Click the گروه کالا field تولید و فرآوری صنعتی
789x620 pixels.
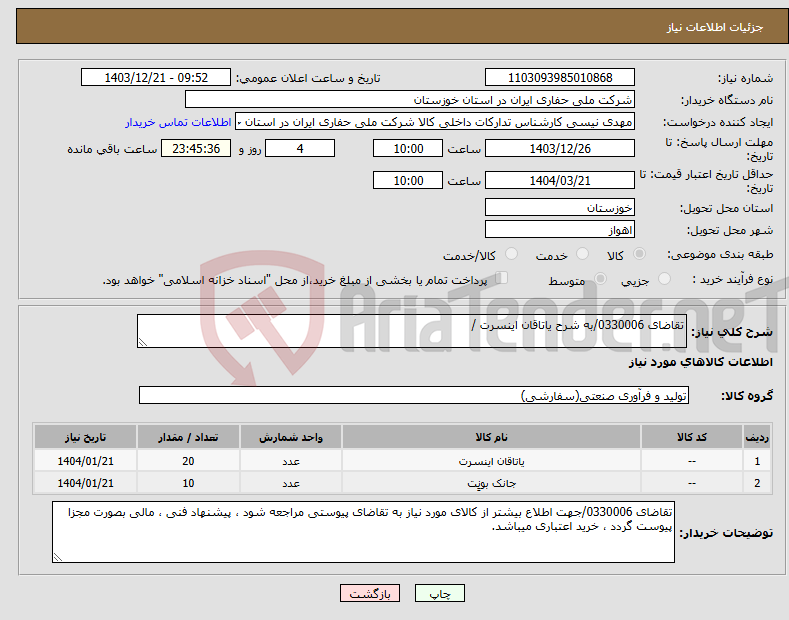click(414, 396)
